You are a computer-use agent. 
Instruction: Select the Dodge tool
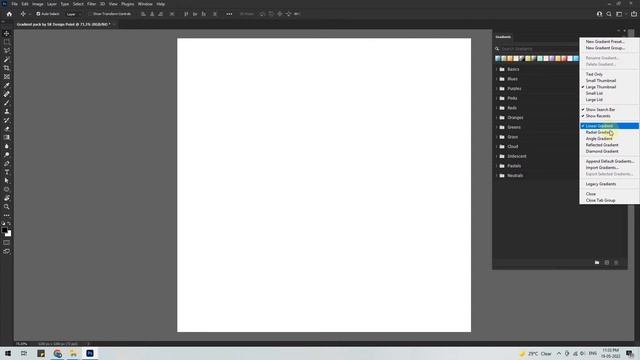(x=7, y=155)
